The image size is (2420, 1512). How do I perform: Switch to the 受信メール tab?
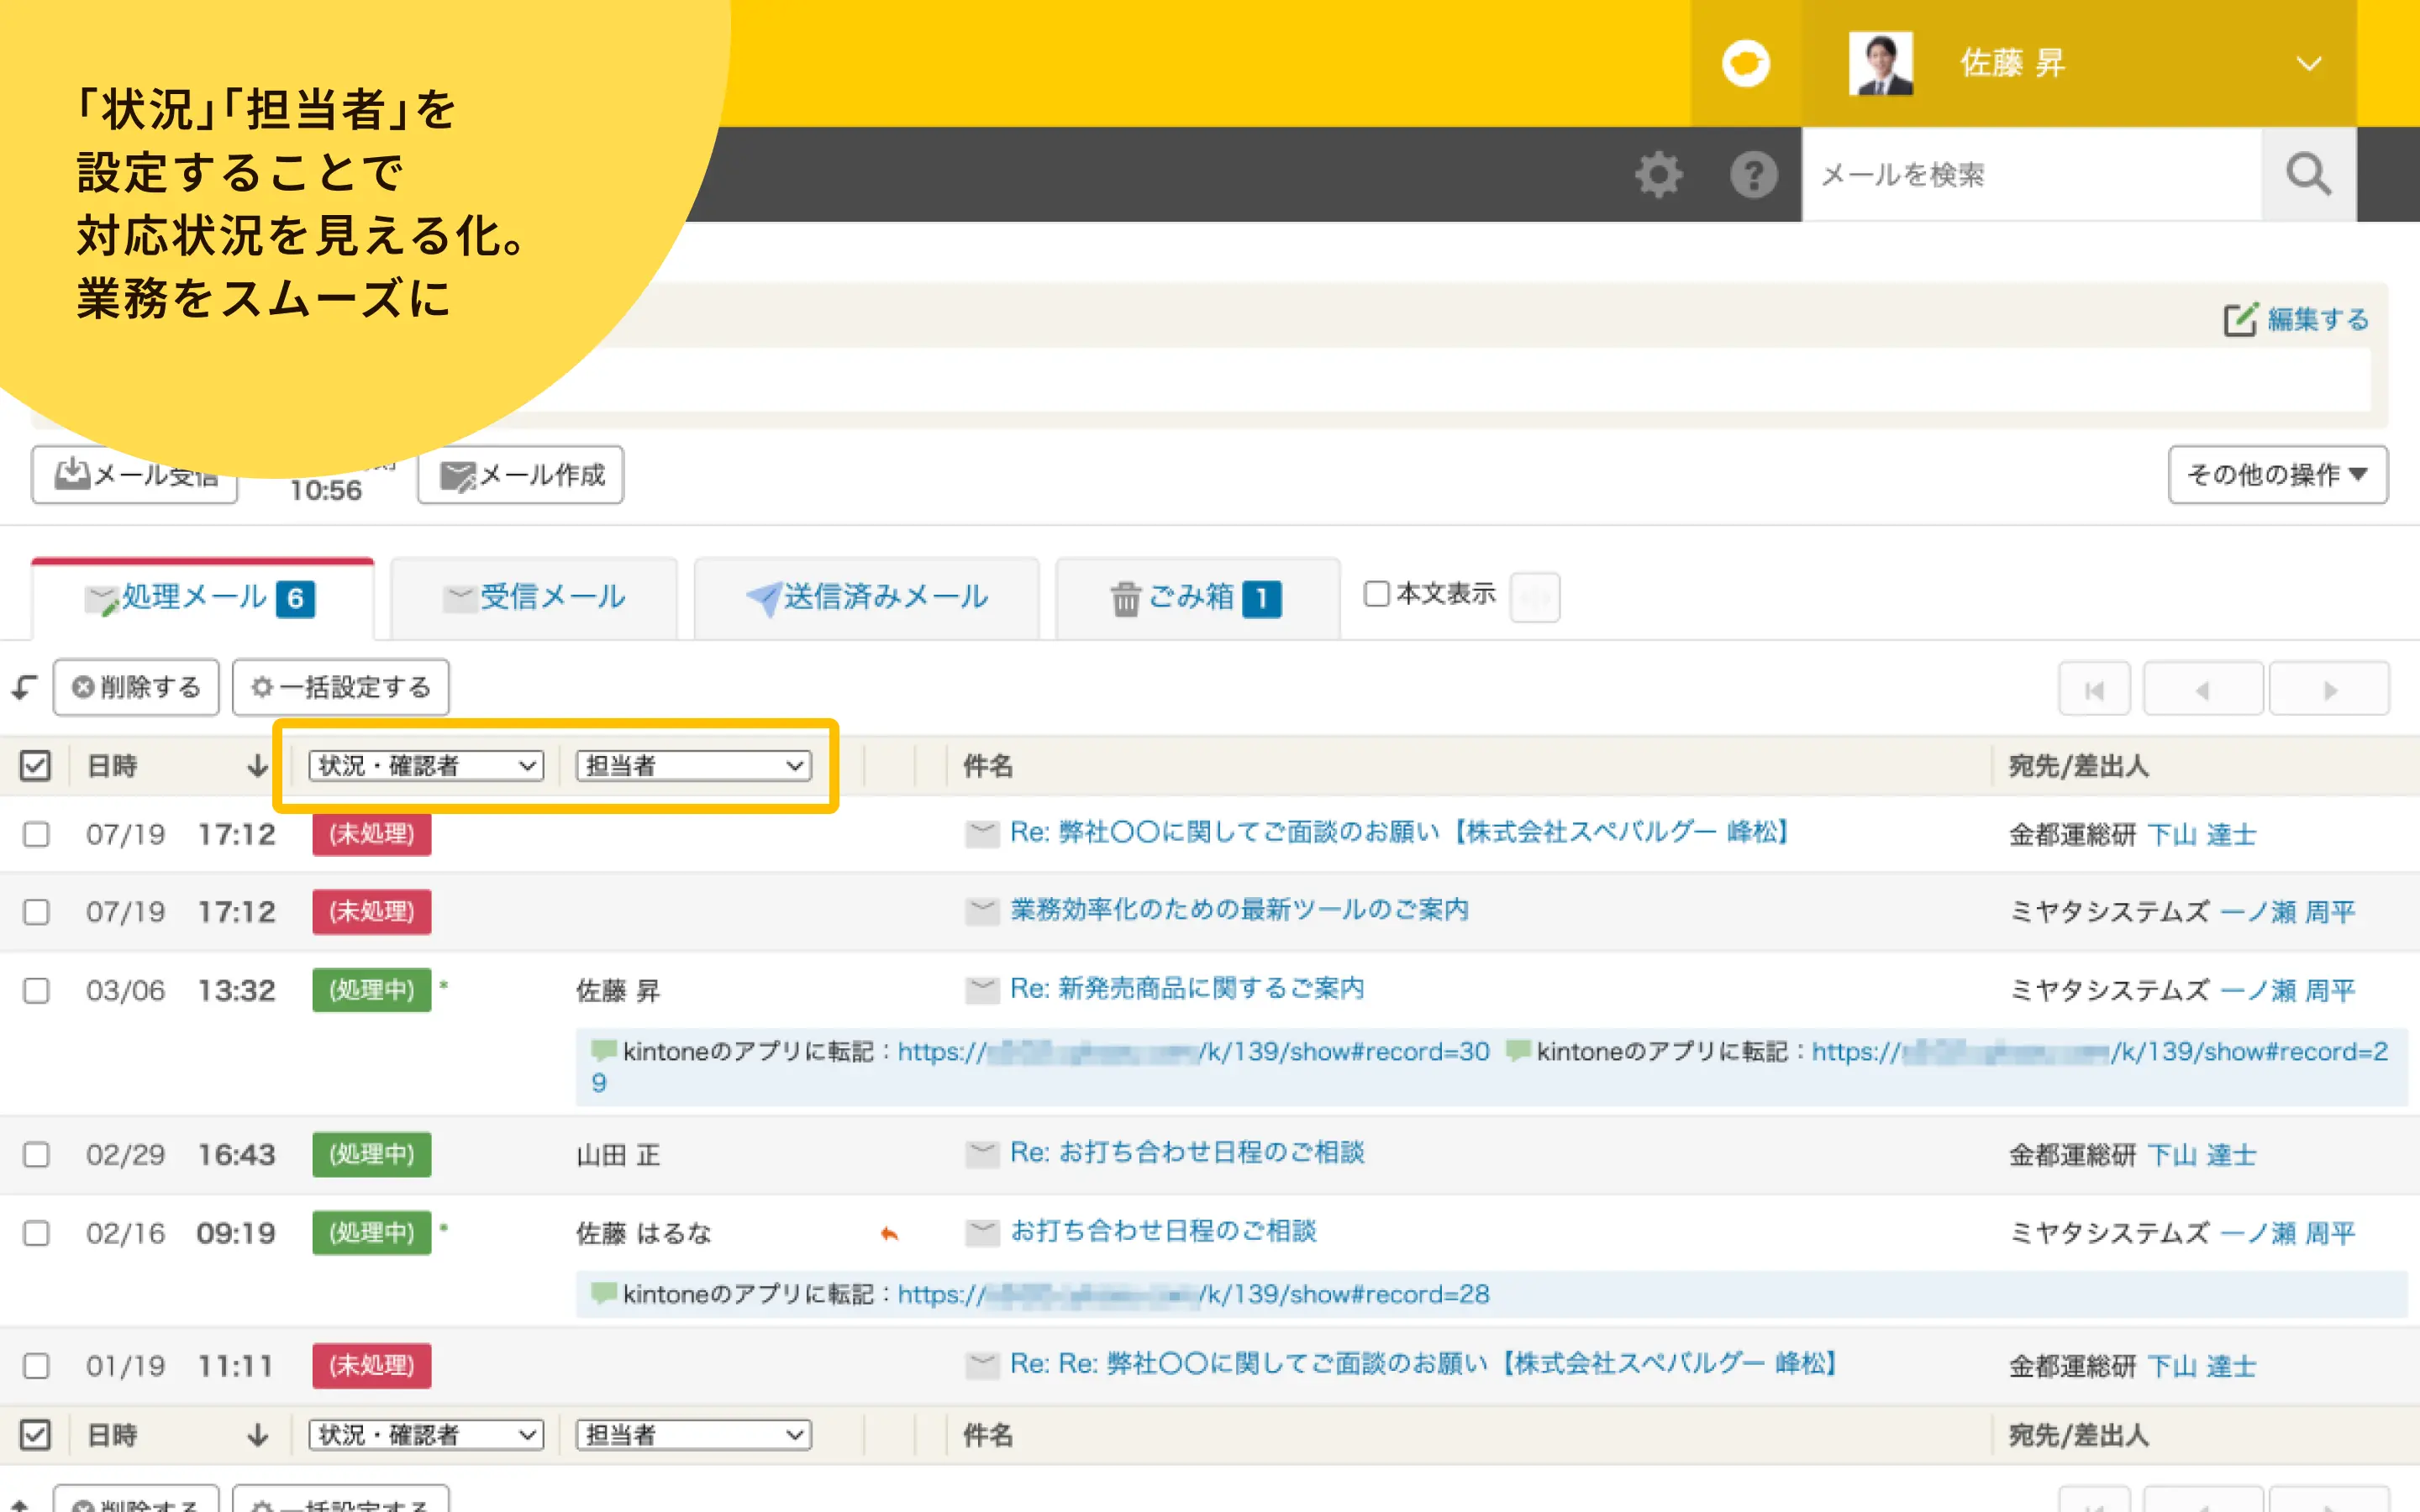[535, 598]
